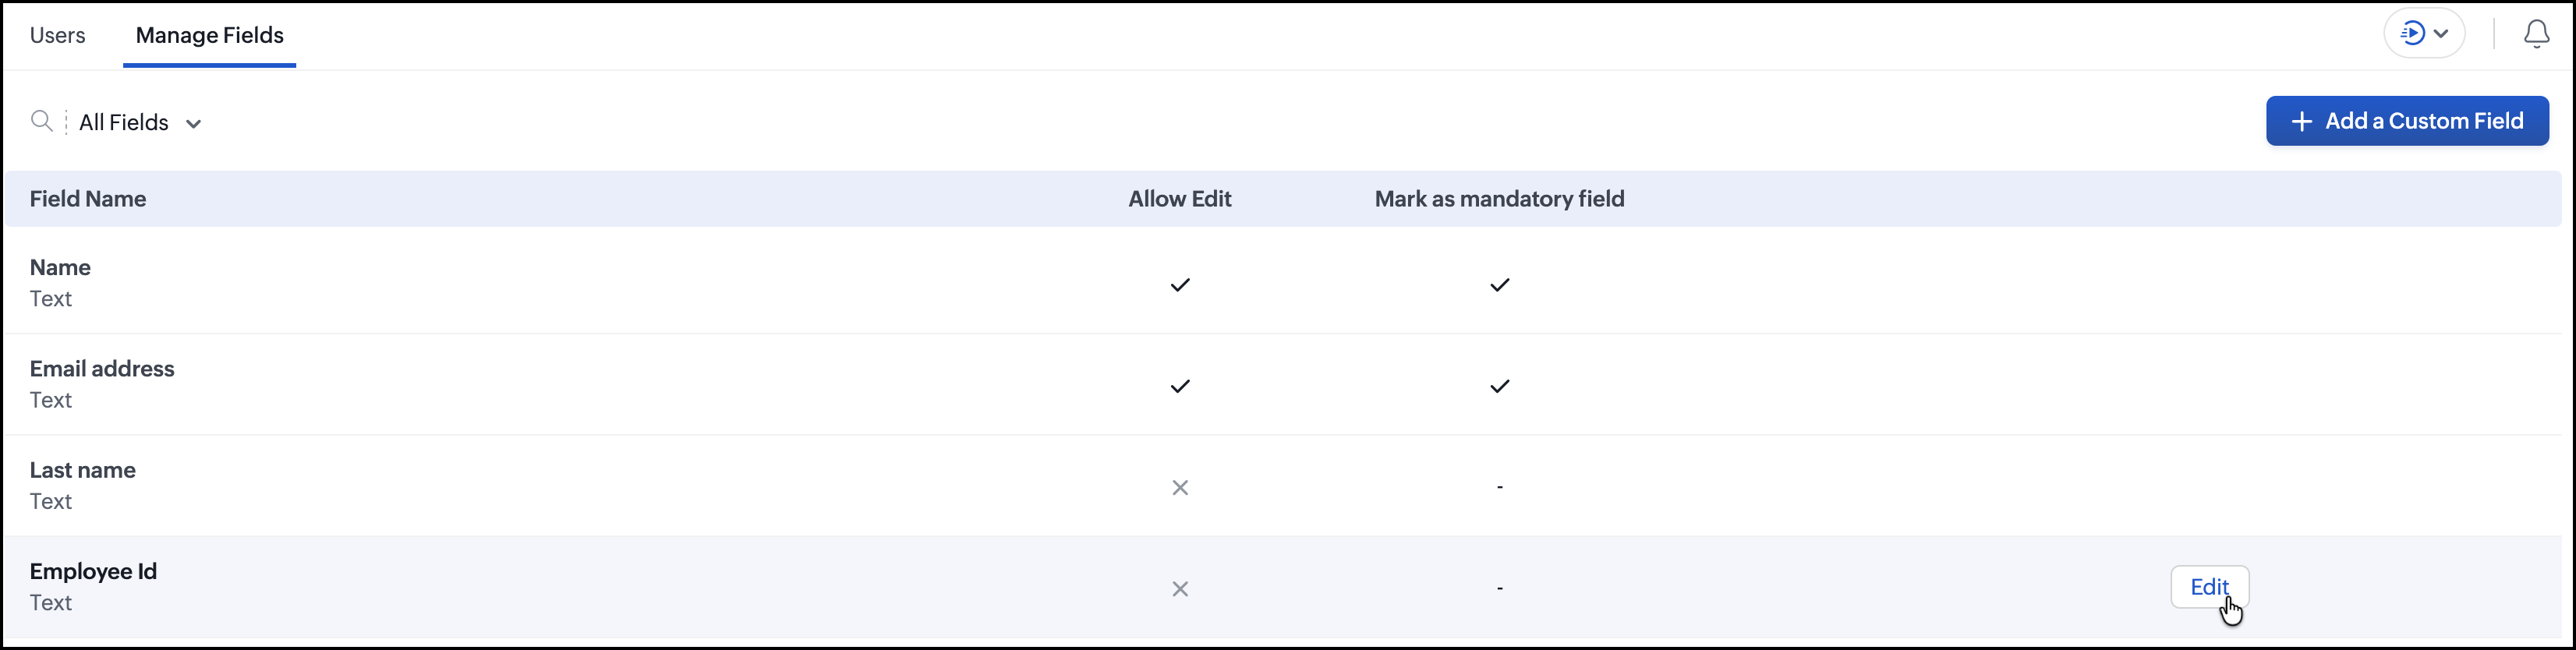This screenshot has height=650, width=2576.
Task: Open the chevron next to quick actions icon
Action: point(2441,33)
